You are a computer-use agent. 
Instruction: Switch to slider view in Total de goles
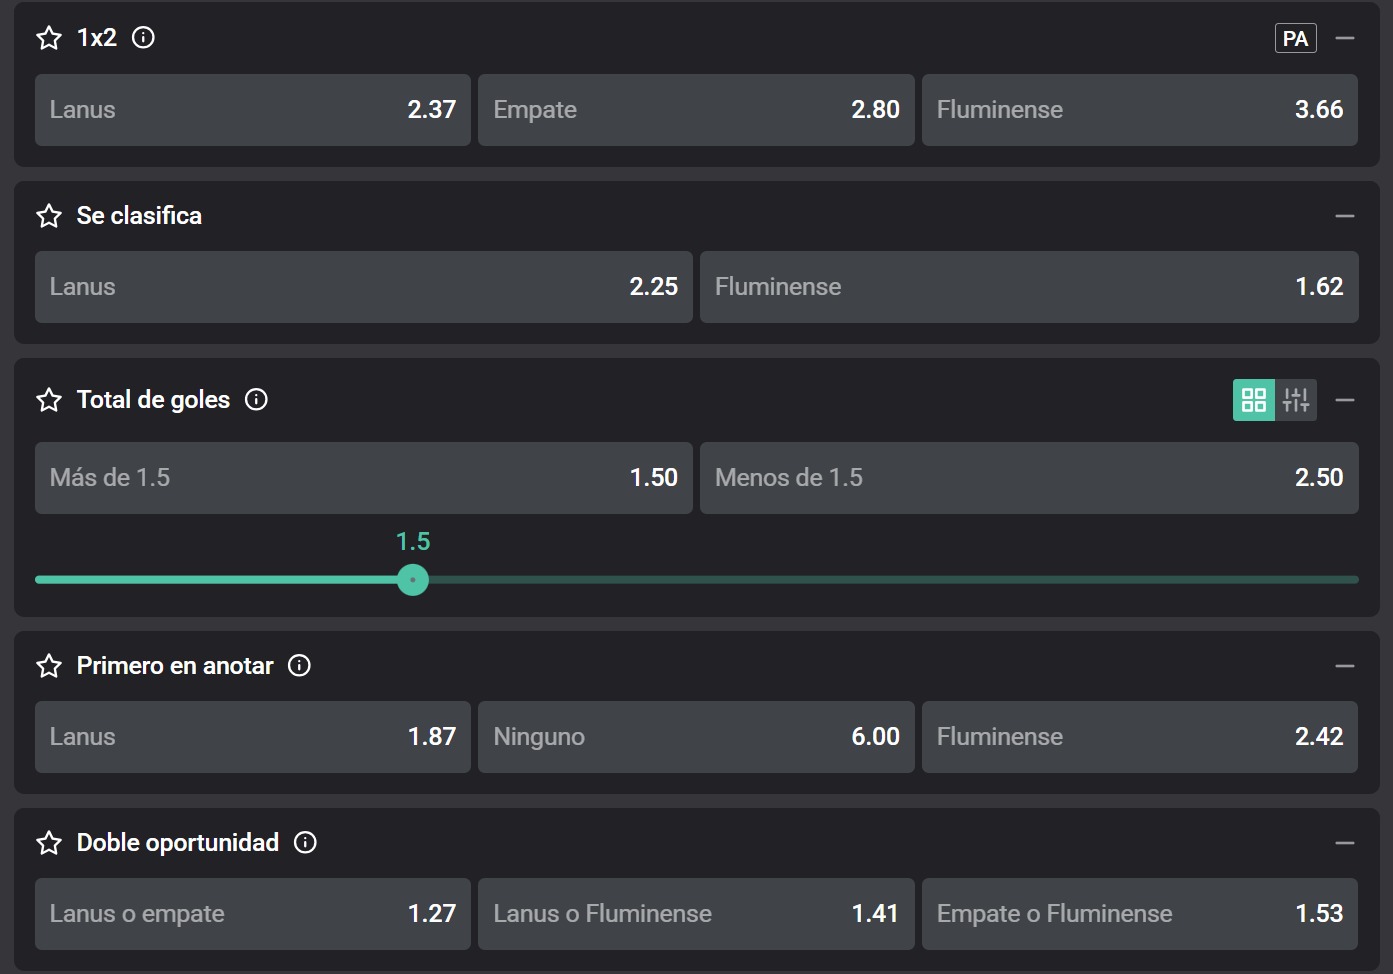(1296, 400)
